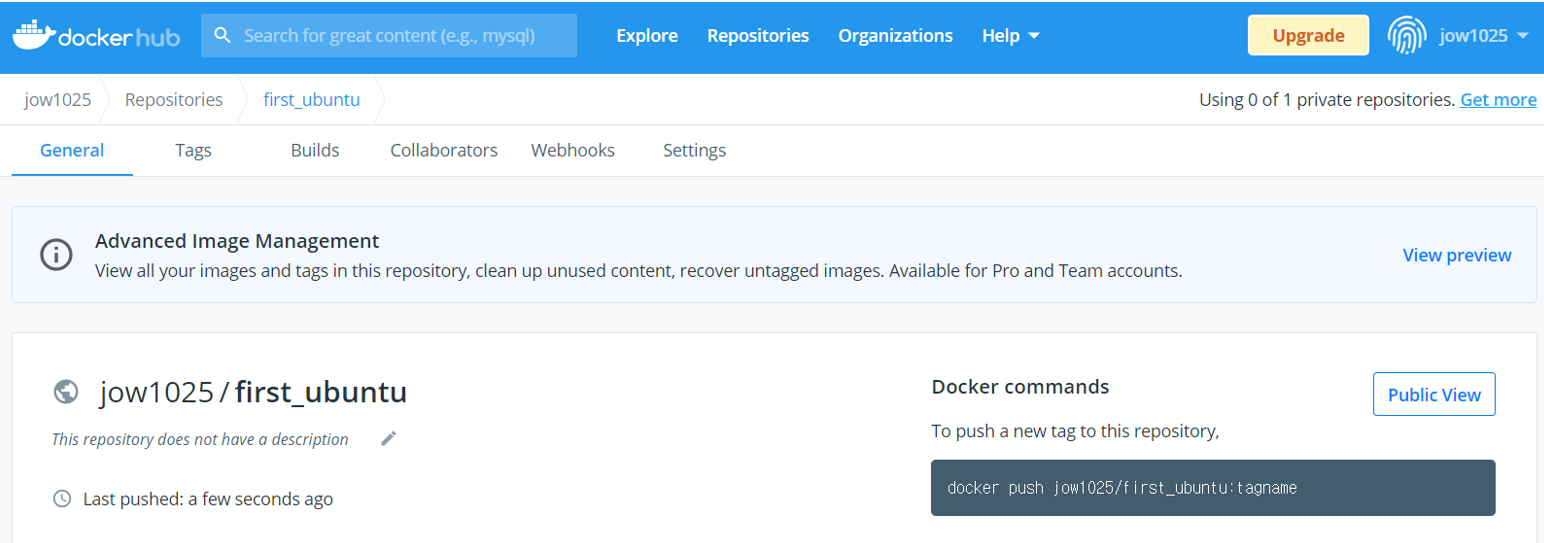Click the Public View button
The height and width of the screenshot is (543, 1544).
(x=1434, y=394)
